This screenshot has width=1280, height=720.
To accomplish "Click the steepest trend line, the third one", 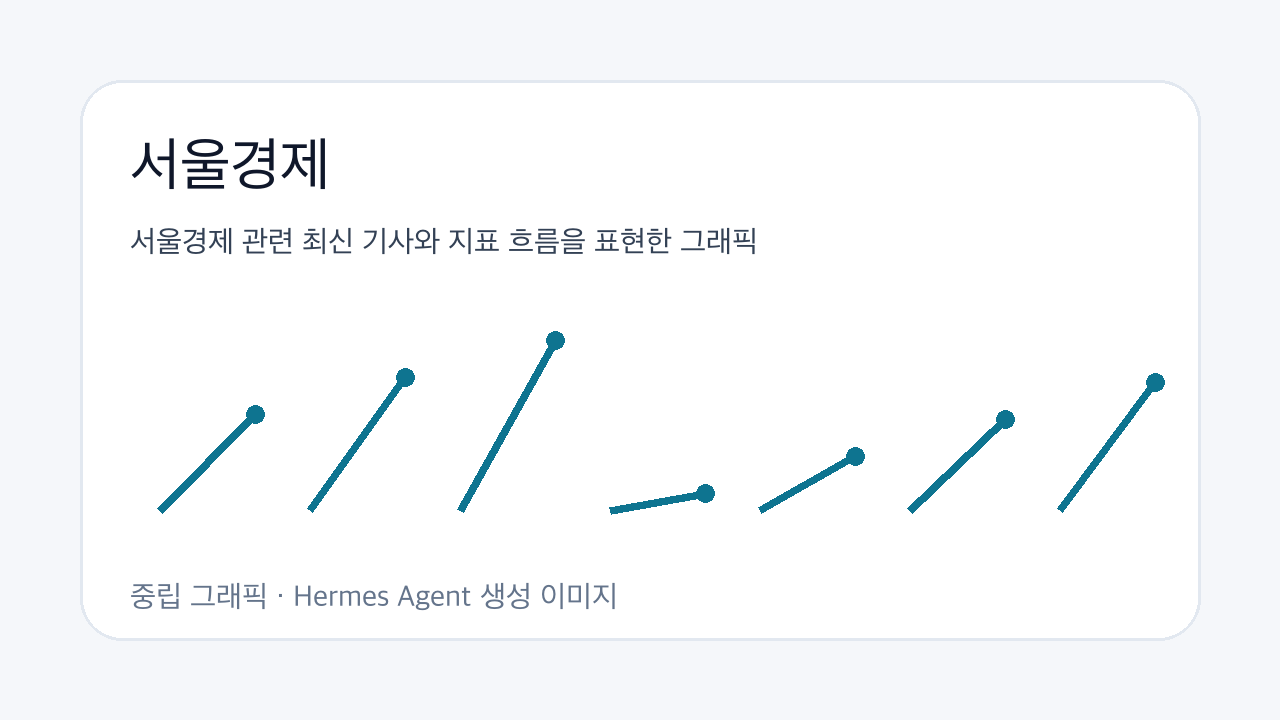I will click(507, 425).
